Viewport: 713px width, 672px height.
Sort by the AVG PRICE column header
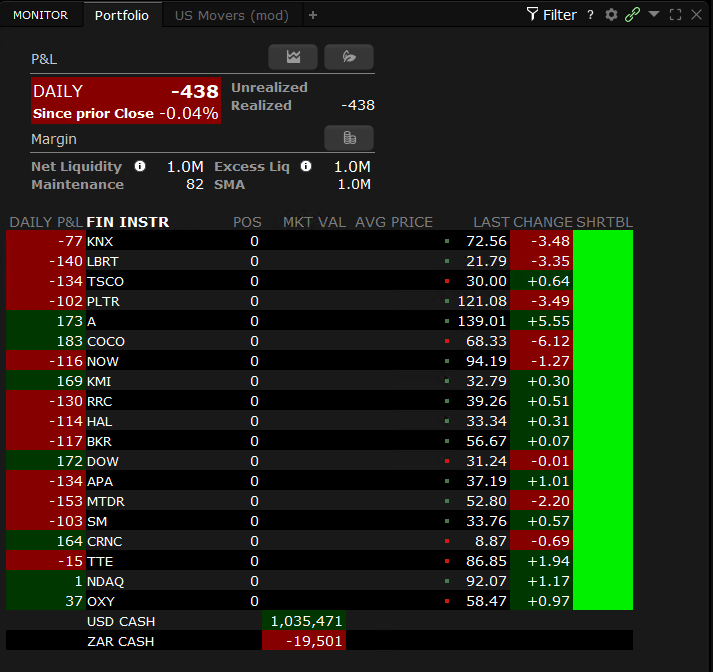pos(394,222)
